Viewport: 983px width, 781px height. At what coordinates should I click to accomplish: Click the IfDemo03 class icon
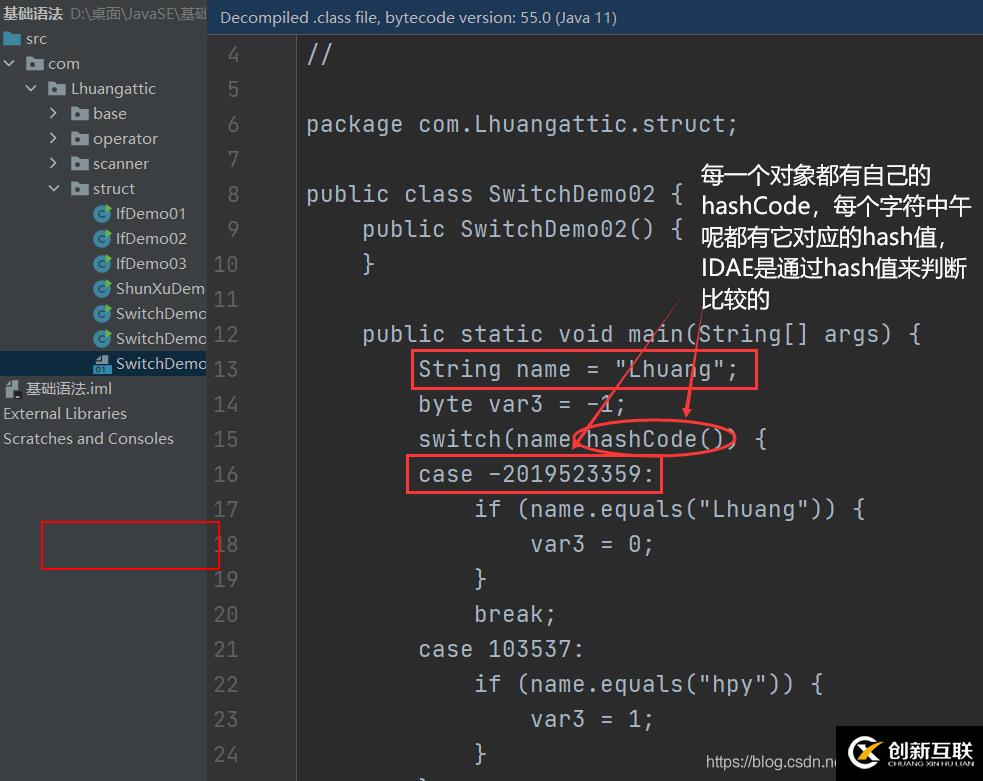coord(103,263)
